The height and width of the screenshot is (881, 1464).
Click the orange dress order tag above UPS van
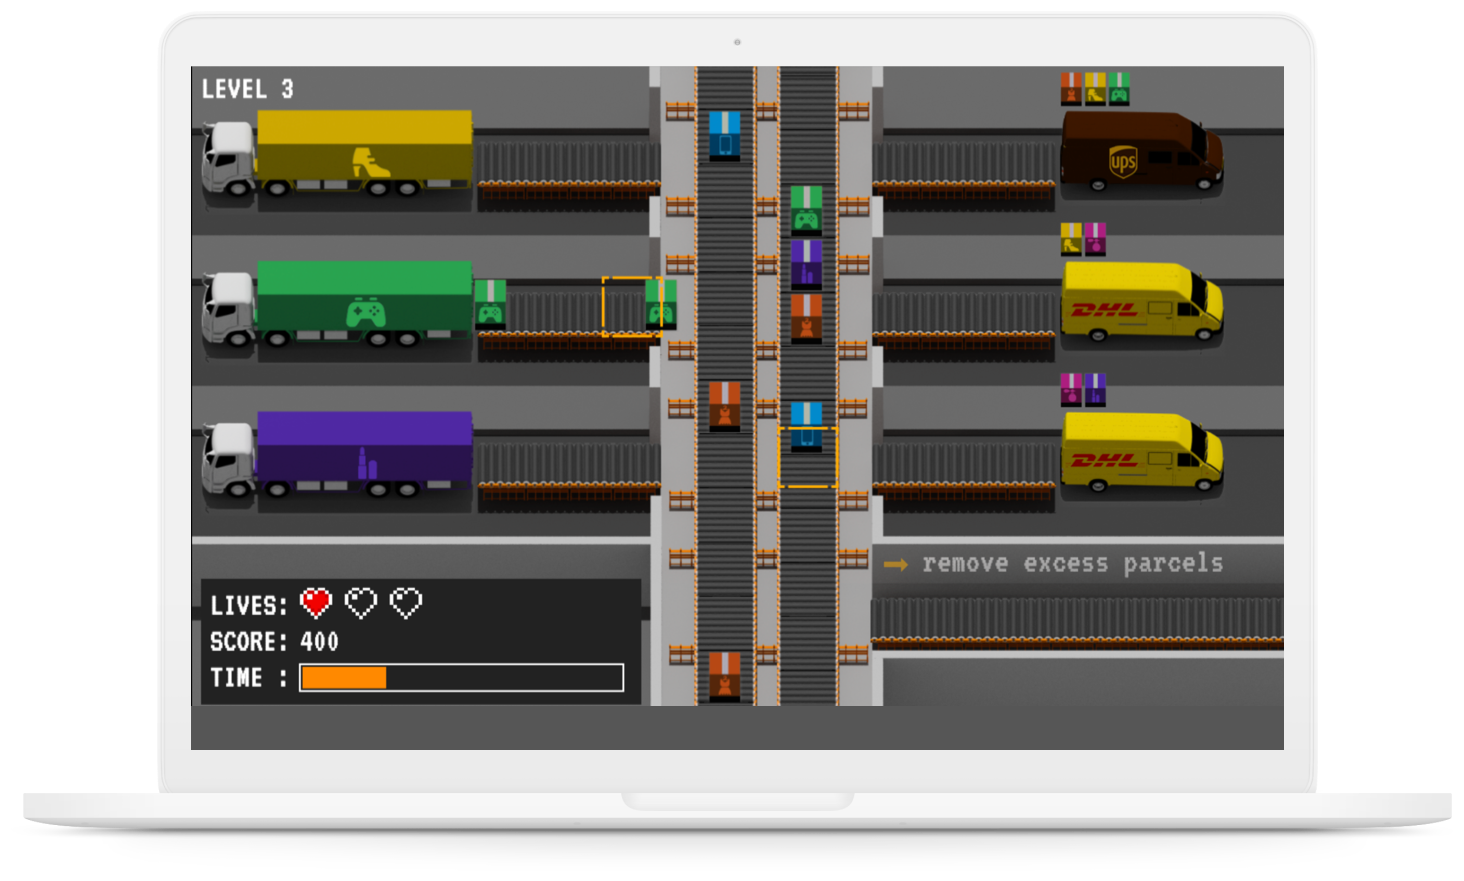(1071, 89)
